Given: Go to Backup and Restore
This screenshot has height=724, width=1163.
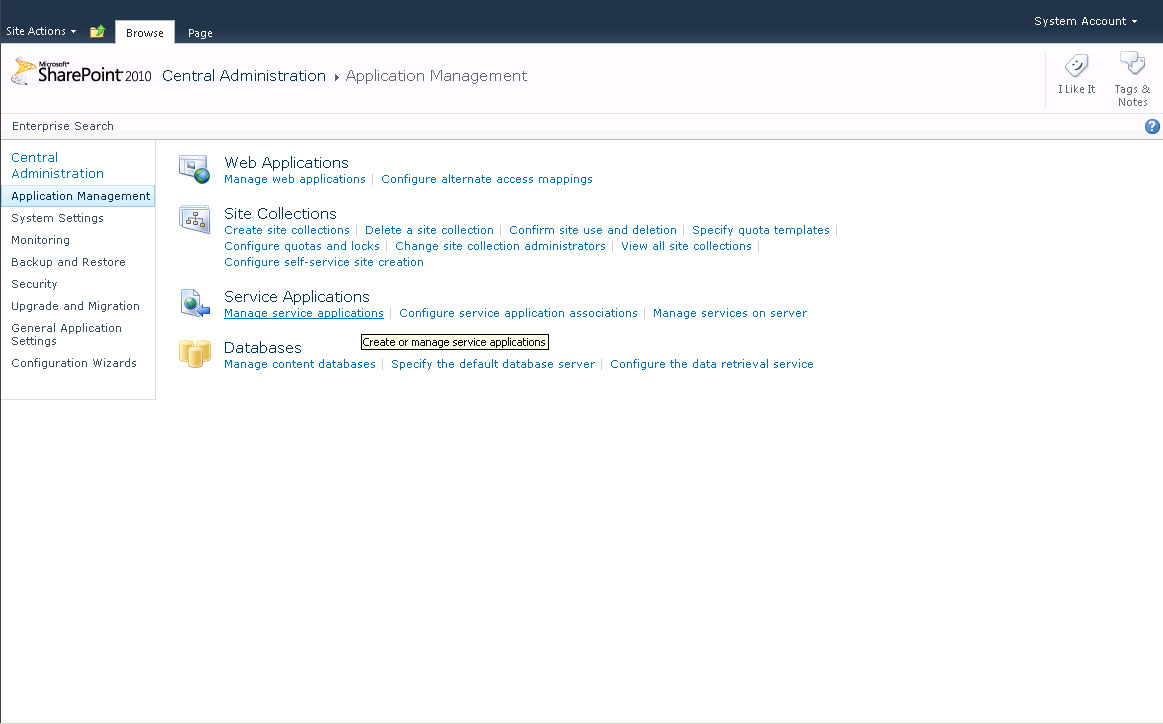Looking at the screenshot, I should pyautogui.click(x=68, y=262).
